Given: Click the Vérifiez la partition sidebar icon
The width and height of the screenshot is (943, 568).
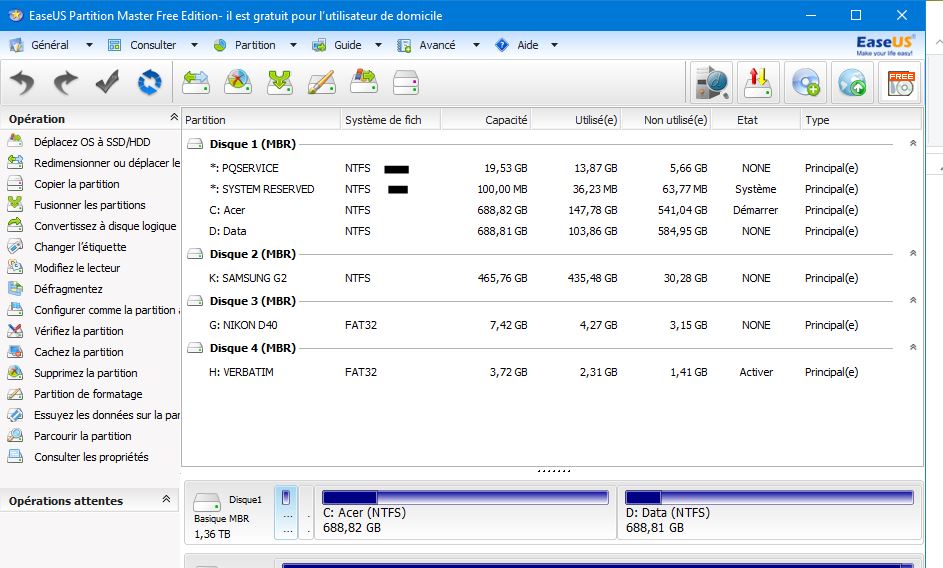Looking at the screenshot, I should click(x=15, y=331).
